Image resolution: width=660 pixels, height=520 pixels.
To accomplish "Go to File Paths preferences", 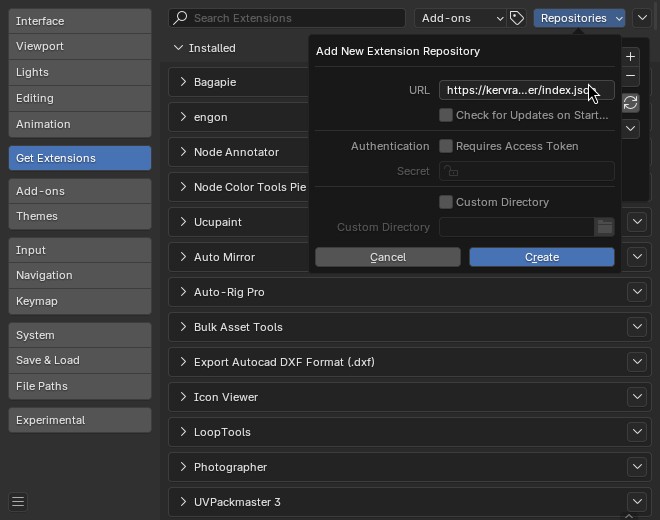I will [x=80, y=387].
